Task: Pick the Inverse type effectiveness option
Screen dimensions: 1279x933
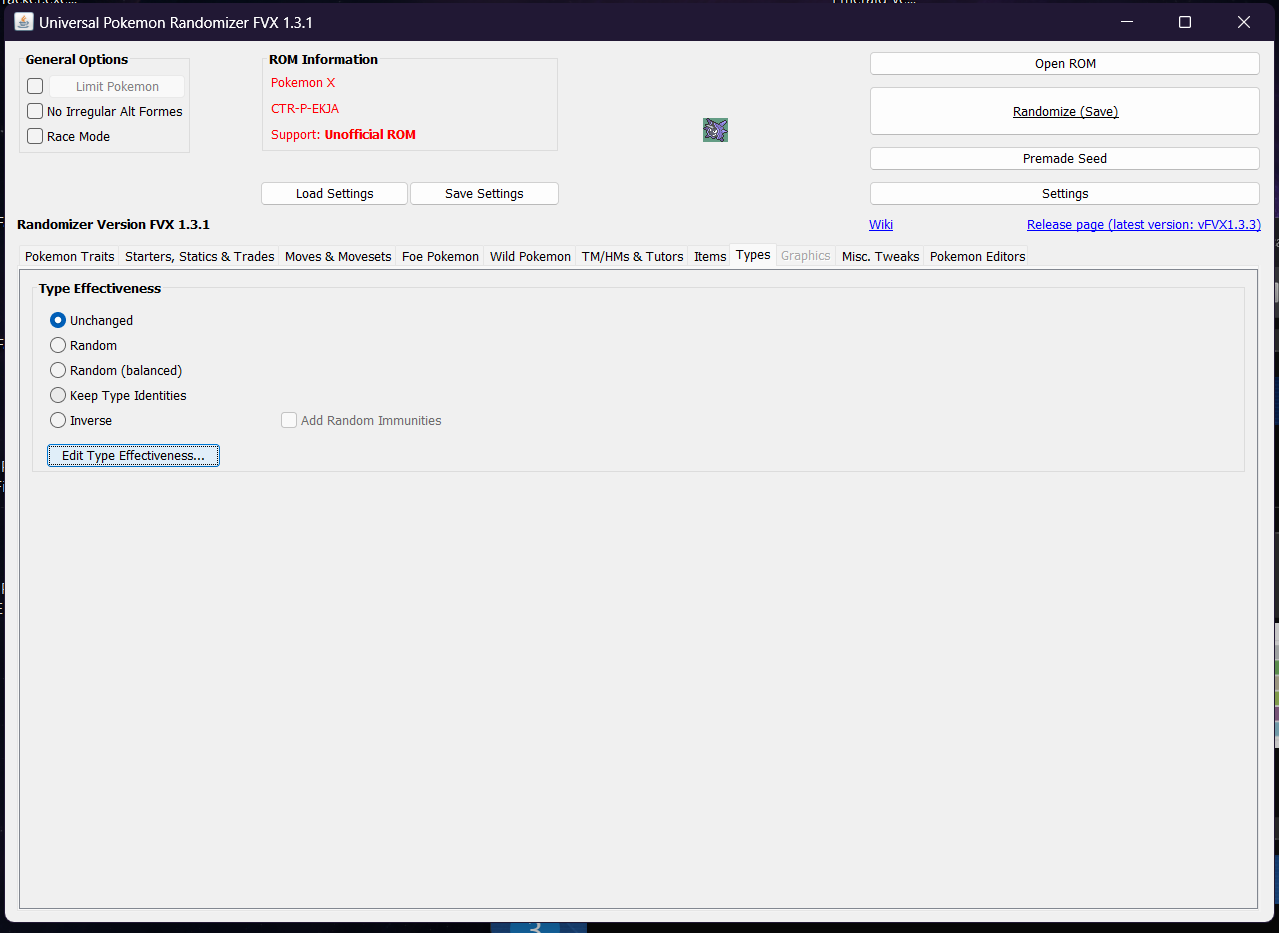Action: coord(58,420)
